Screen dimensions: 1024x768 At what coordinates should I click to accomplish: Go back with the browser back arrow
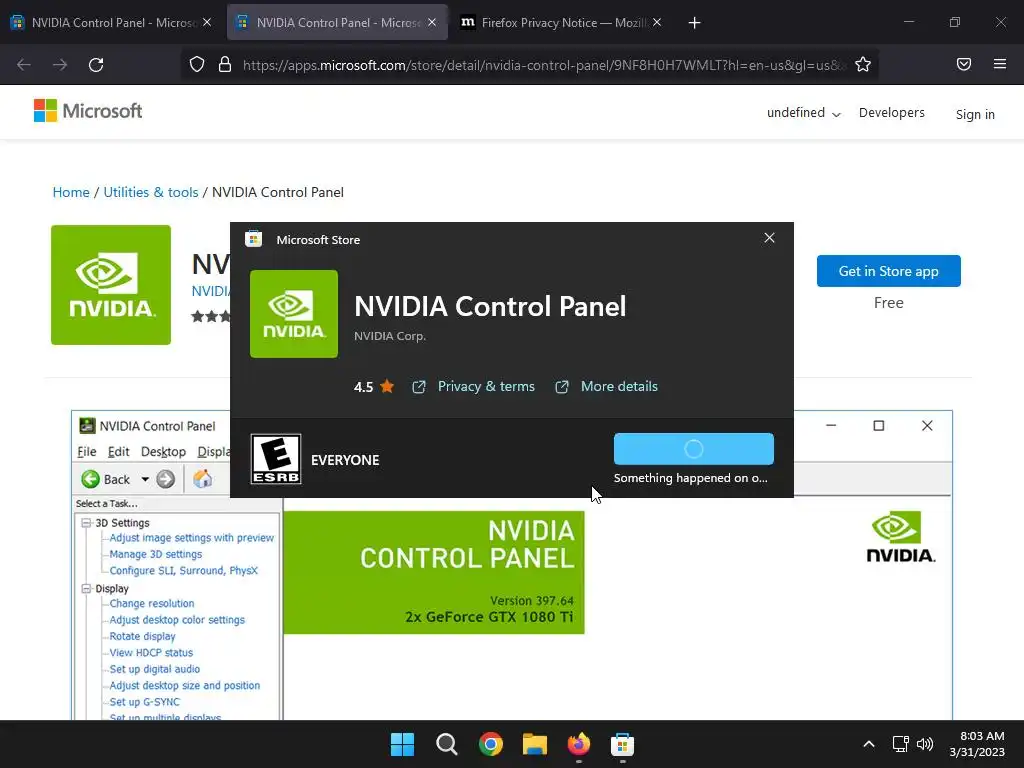pyautogui.click(x=24, y=65)
